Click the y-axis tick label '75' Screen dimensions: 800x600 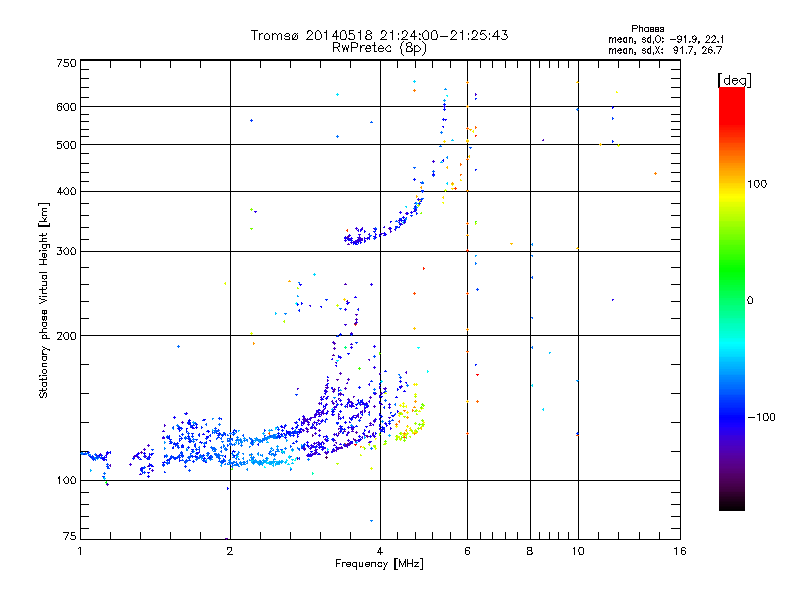(x=70, y=536)
